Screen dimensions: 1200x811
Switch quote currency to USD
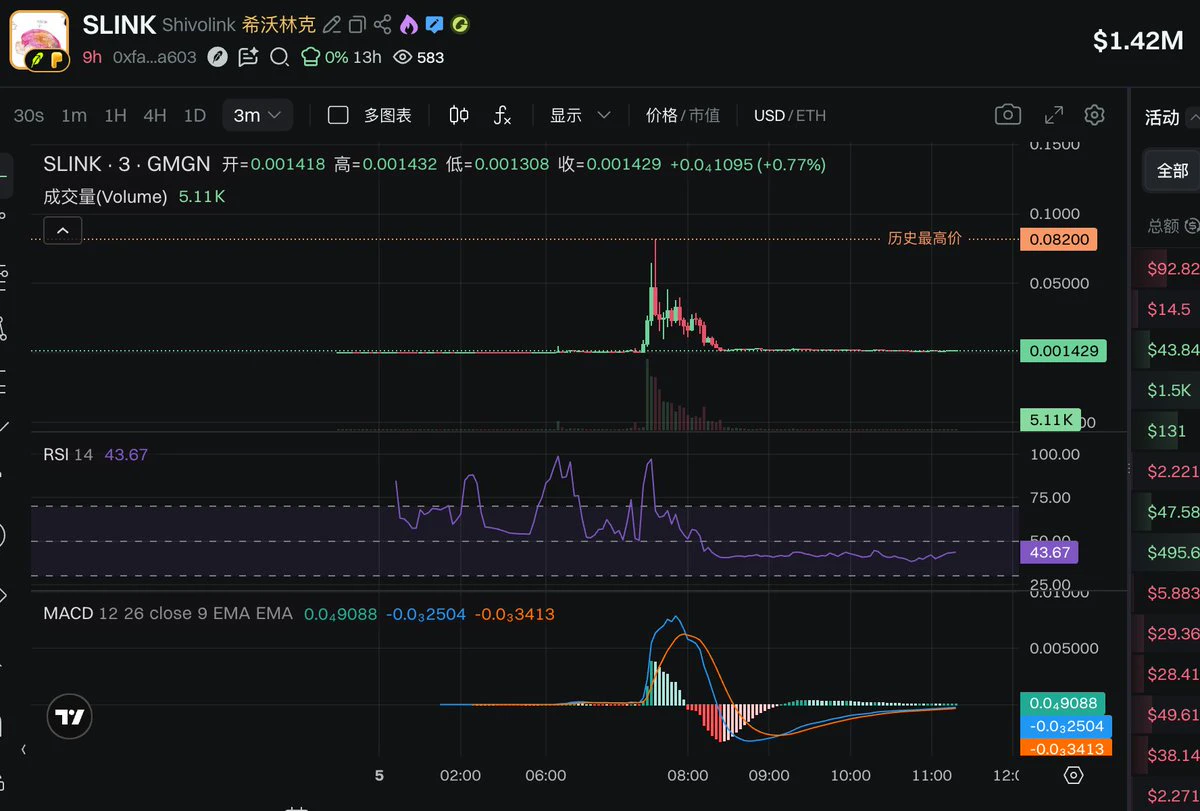(769, 115)
